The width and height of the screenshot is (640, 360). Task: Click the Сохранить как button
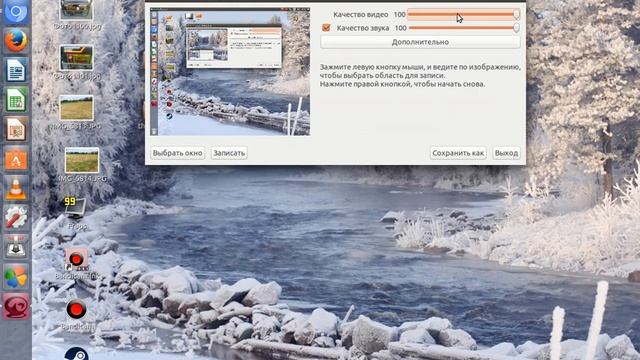pos(458,153)
